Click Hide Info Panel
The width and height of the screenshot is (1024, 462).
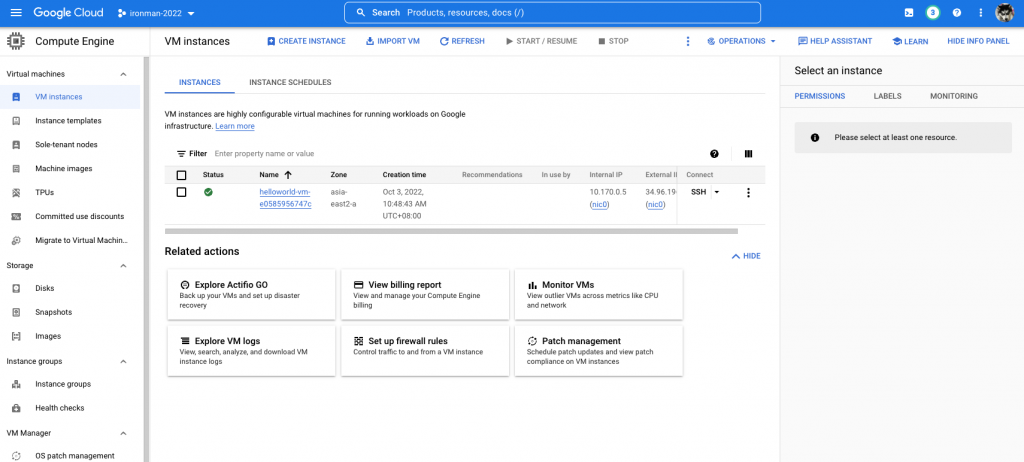coord(978,41)
